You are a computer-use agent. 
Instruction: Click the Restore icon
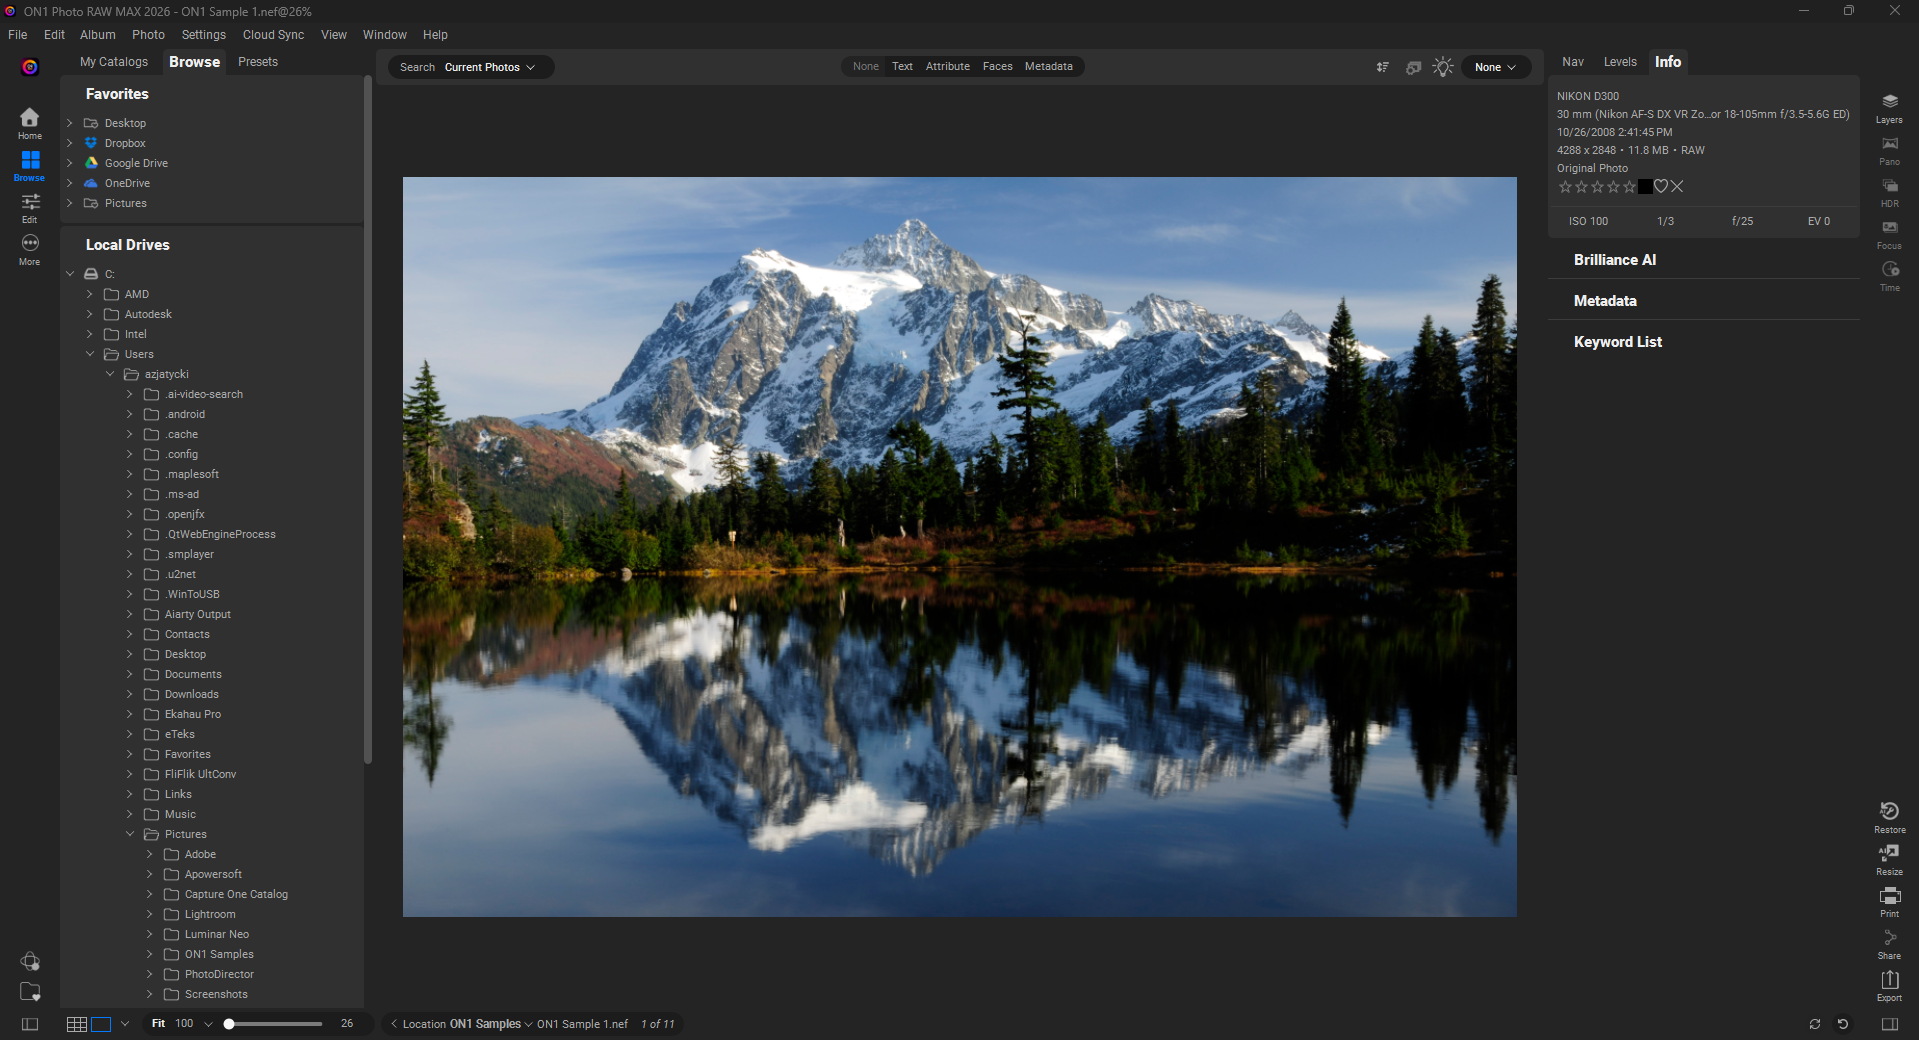tap(1889, 817)
